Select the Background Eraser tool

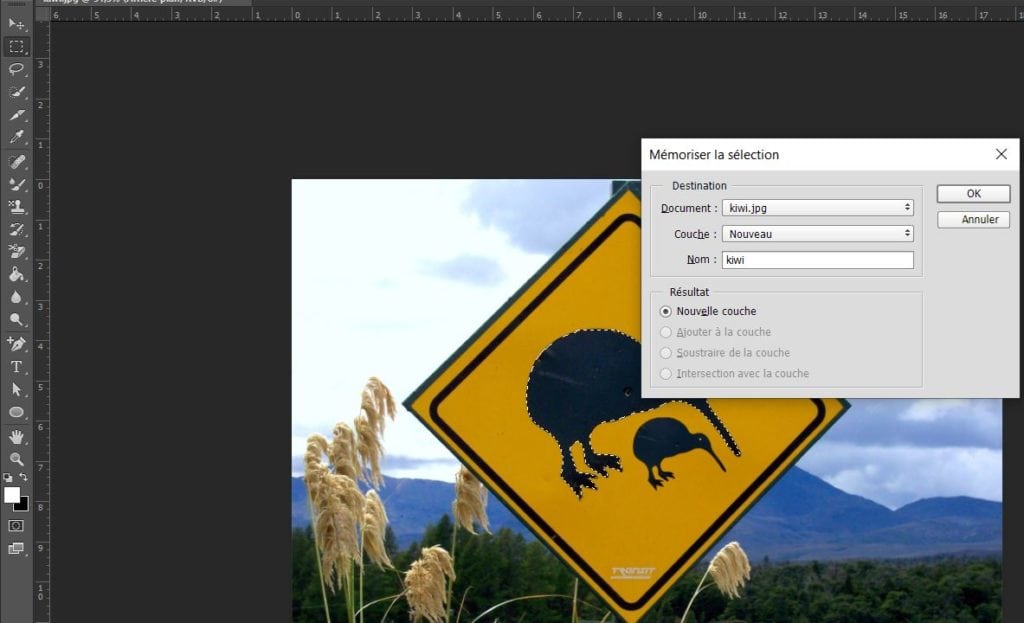[x=16, y=251]
